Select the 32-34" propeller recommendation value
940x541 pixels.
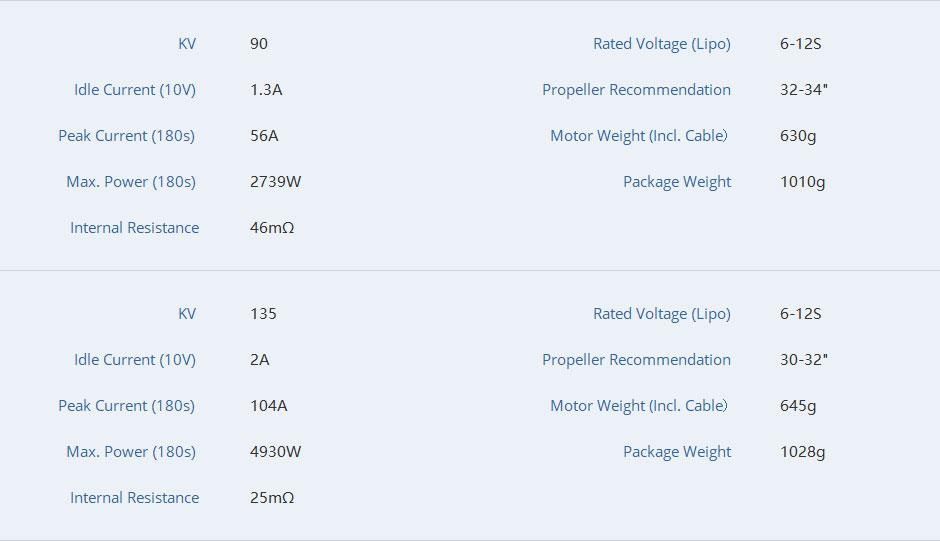coord(804,90)
